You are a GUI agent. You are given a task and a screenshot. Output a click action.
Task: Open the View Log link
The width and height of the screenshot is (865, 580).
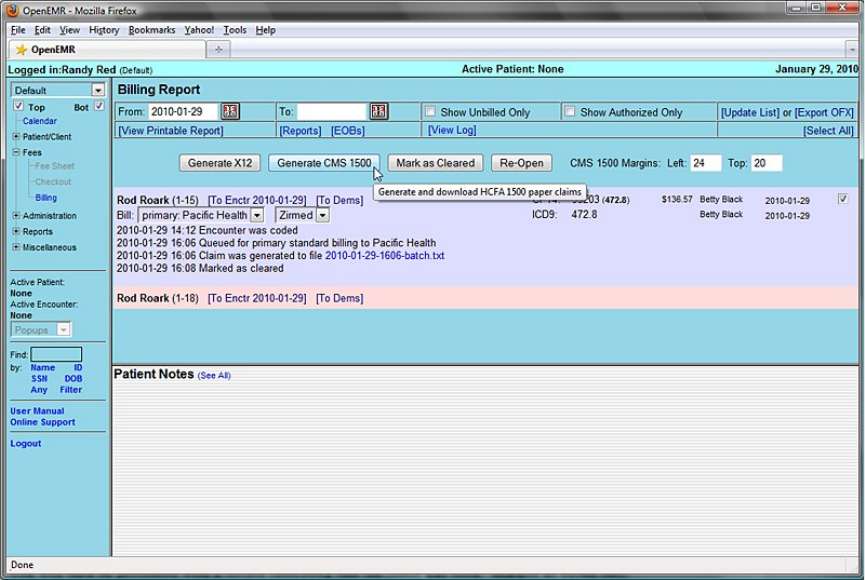pyautogui.click(x=452, y=130)
